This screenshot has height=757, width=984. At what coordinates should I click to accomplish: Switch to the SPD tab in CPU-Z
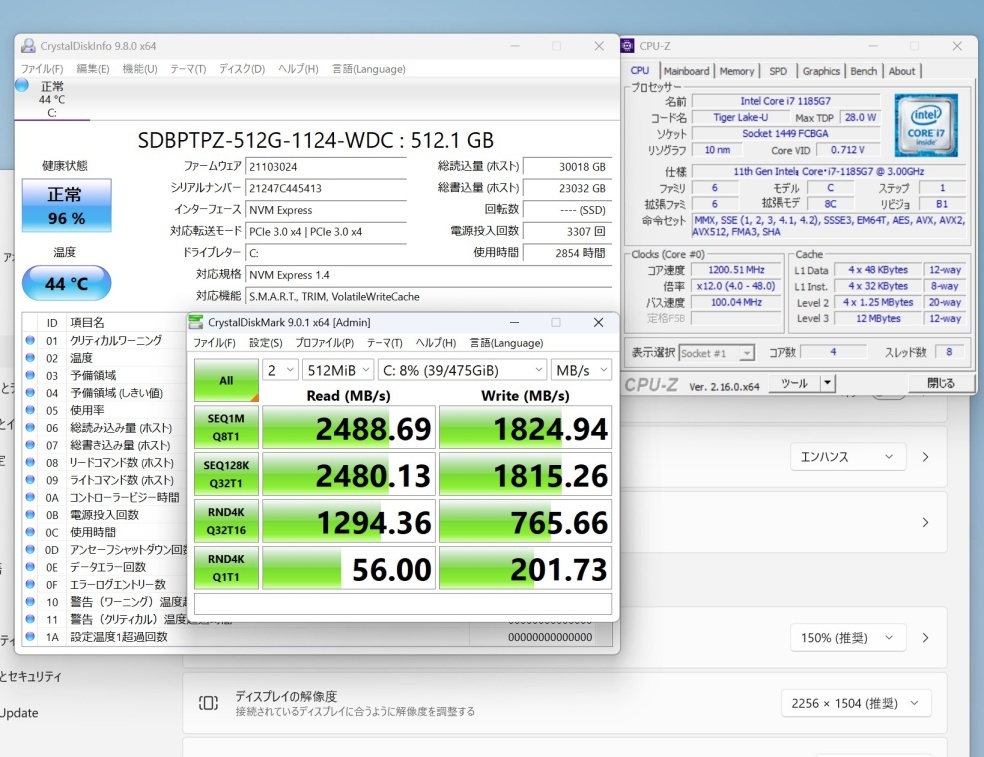point(778,71)
